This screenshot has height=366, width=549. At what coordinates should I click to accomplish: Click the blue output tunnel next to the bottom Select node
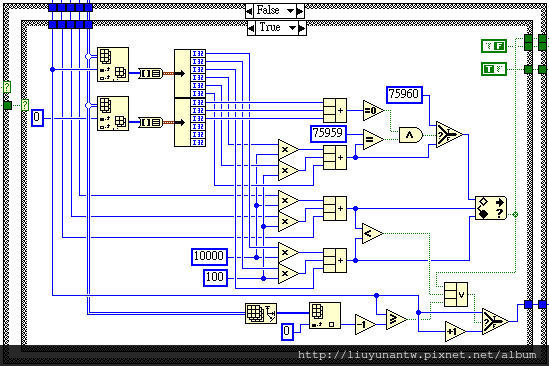(x=528, y=304)
